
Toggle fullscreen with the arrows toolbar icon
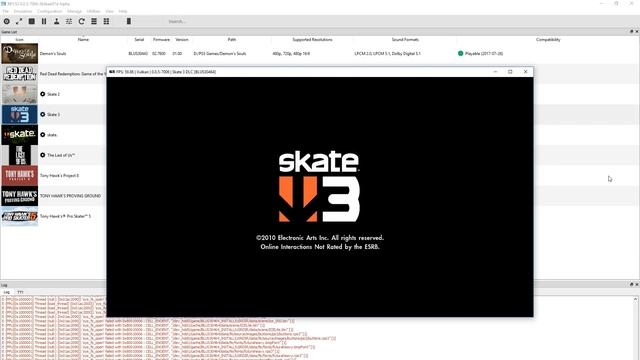pos(19,21)
